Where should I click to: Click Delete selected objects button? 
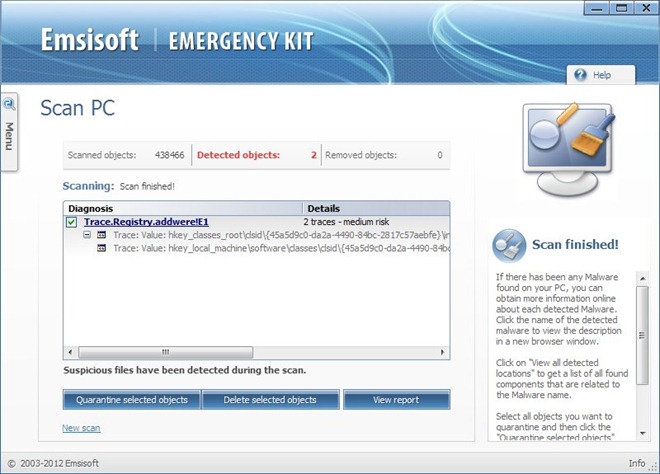(270, 399)
